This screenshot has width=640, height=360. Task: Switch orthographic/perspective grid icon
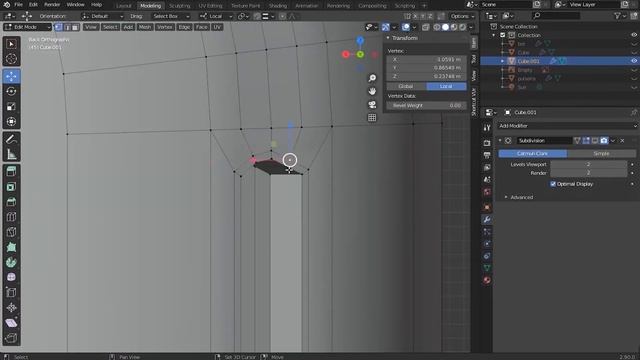372,118
